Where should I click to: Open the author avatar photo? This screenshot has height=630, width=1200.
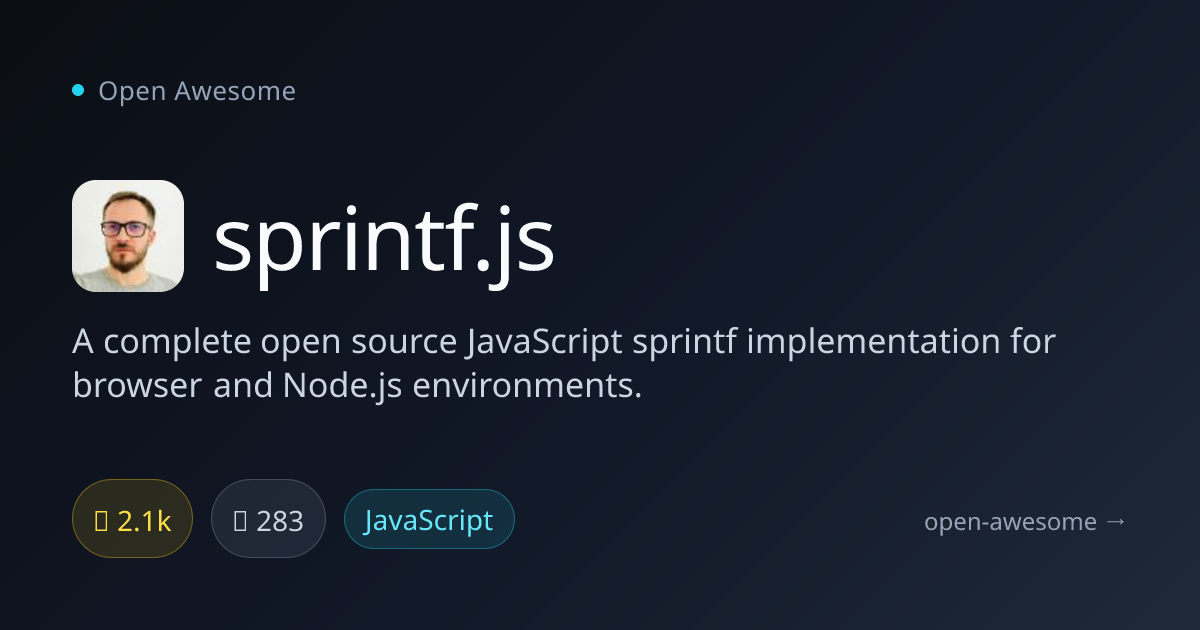(x=128, y=236)
